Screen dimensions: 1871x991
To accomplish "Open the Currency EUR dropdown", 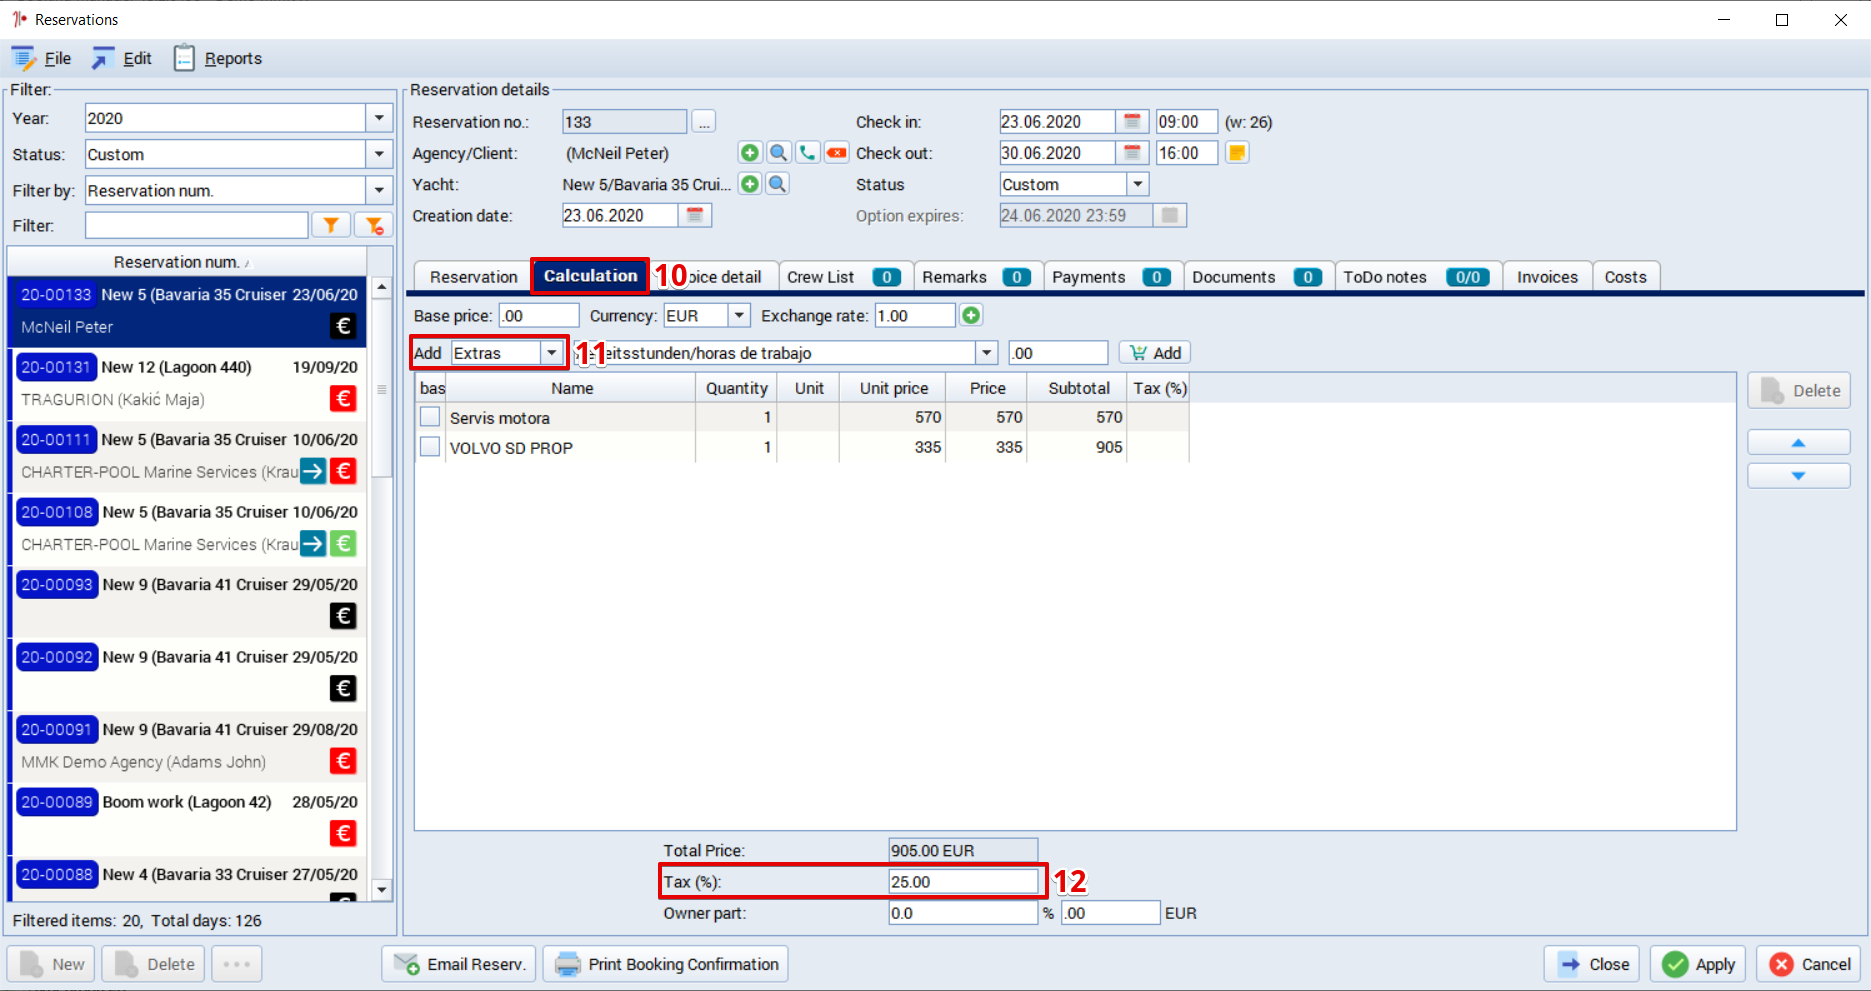I will point(738,315).
